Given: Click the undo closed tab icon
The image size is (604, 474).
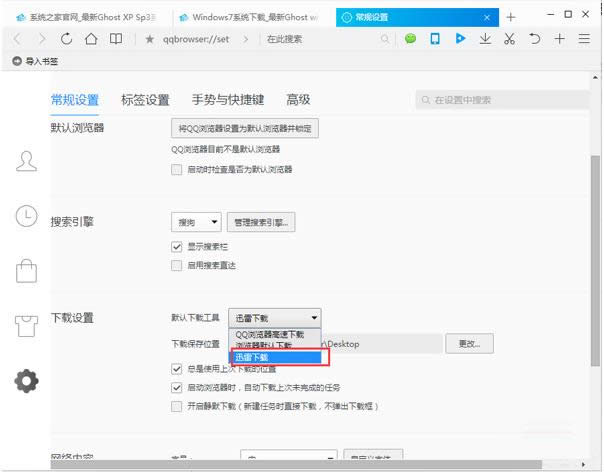Looking at the screenshot, I should (x=535, y=39).
